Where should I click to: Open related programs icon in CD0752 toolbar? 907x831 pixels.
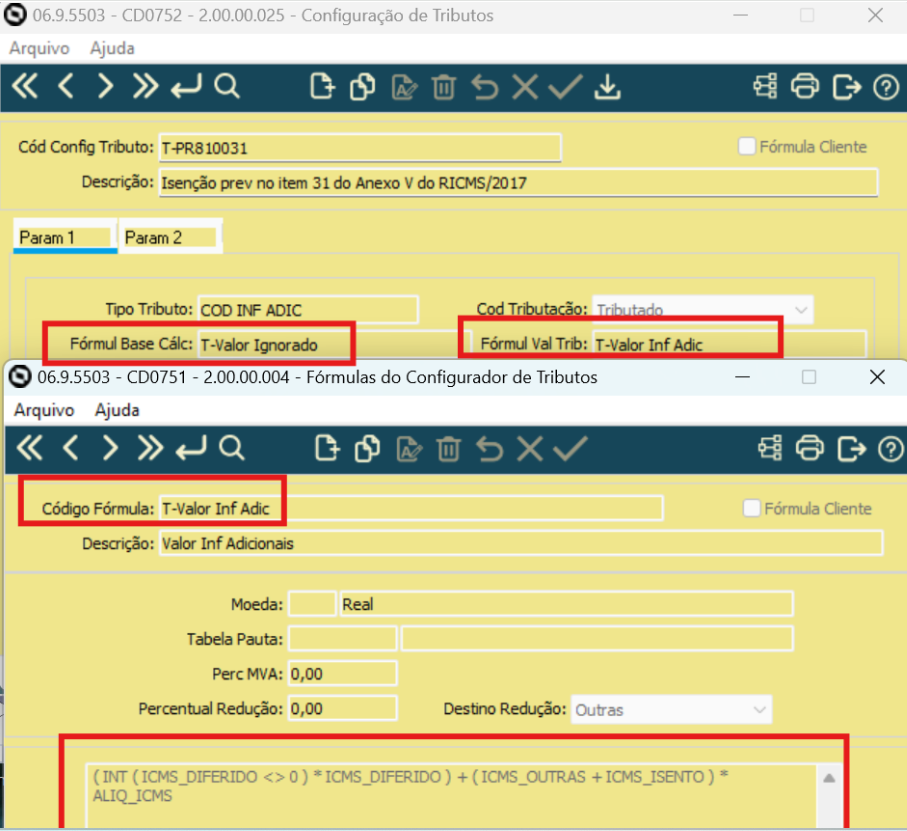click(x=765, y=87)
